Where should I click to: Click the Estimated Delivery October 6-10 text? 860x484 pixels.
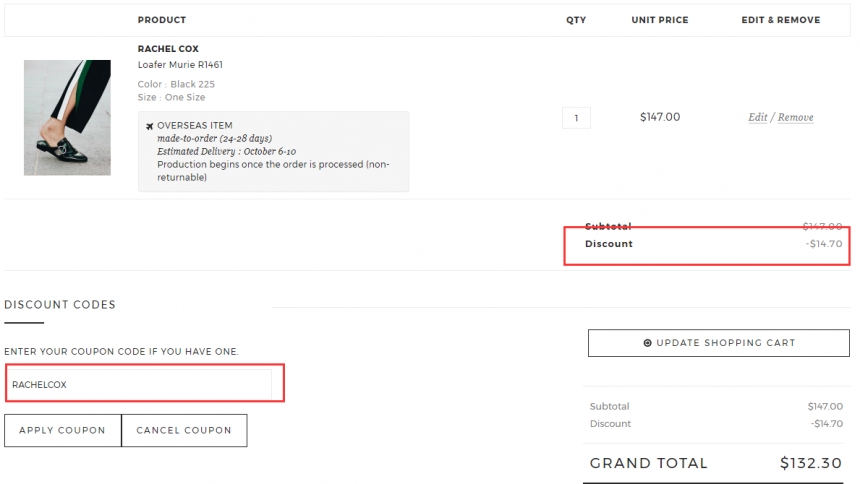click(227, 151)
